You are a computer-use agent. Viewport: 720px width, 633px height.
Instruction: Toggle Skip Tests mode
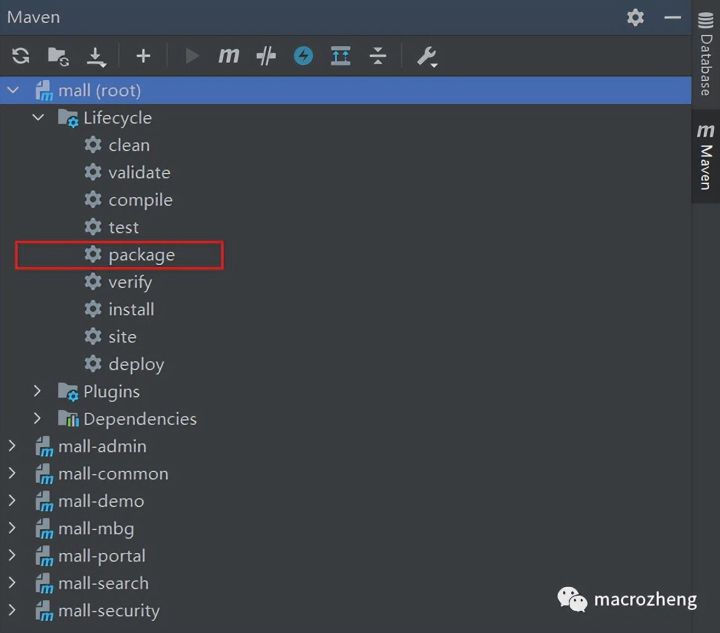[x=266, y=56]
